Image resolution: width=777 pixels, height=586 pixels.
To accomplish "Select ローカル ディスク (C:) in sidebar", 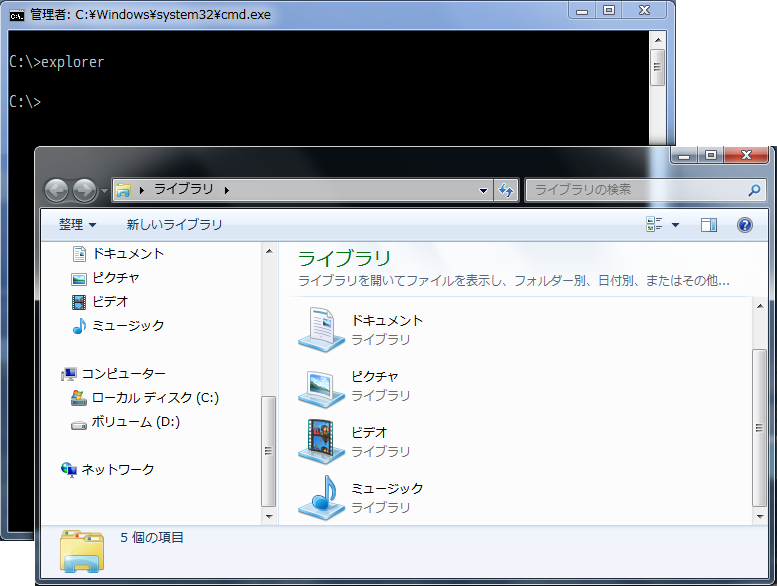I will pos(154,397).
